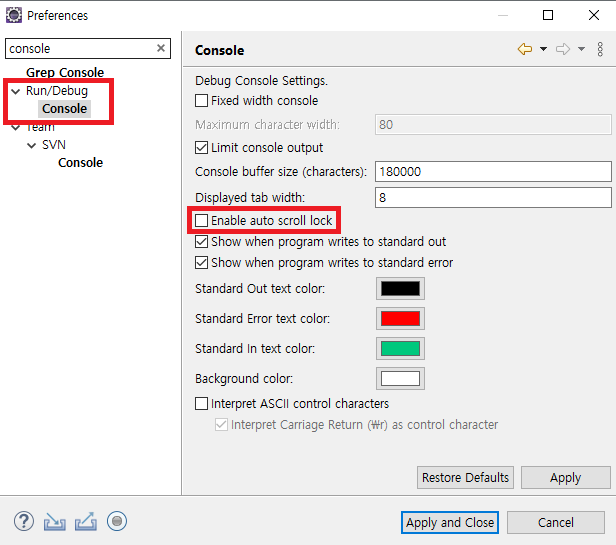Maximize the Preferences window
Image resolution: width=616 pixels, height=545 pixels.
click(x=548, y=15)
